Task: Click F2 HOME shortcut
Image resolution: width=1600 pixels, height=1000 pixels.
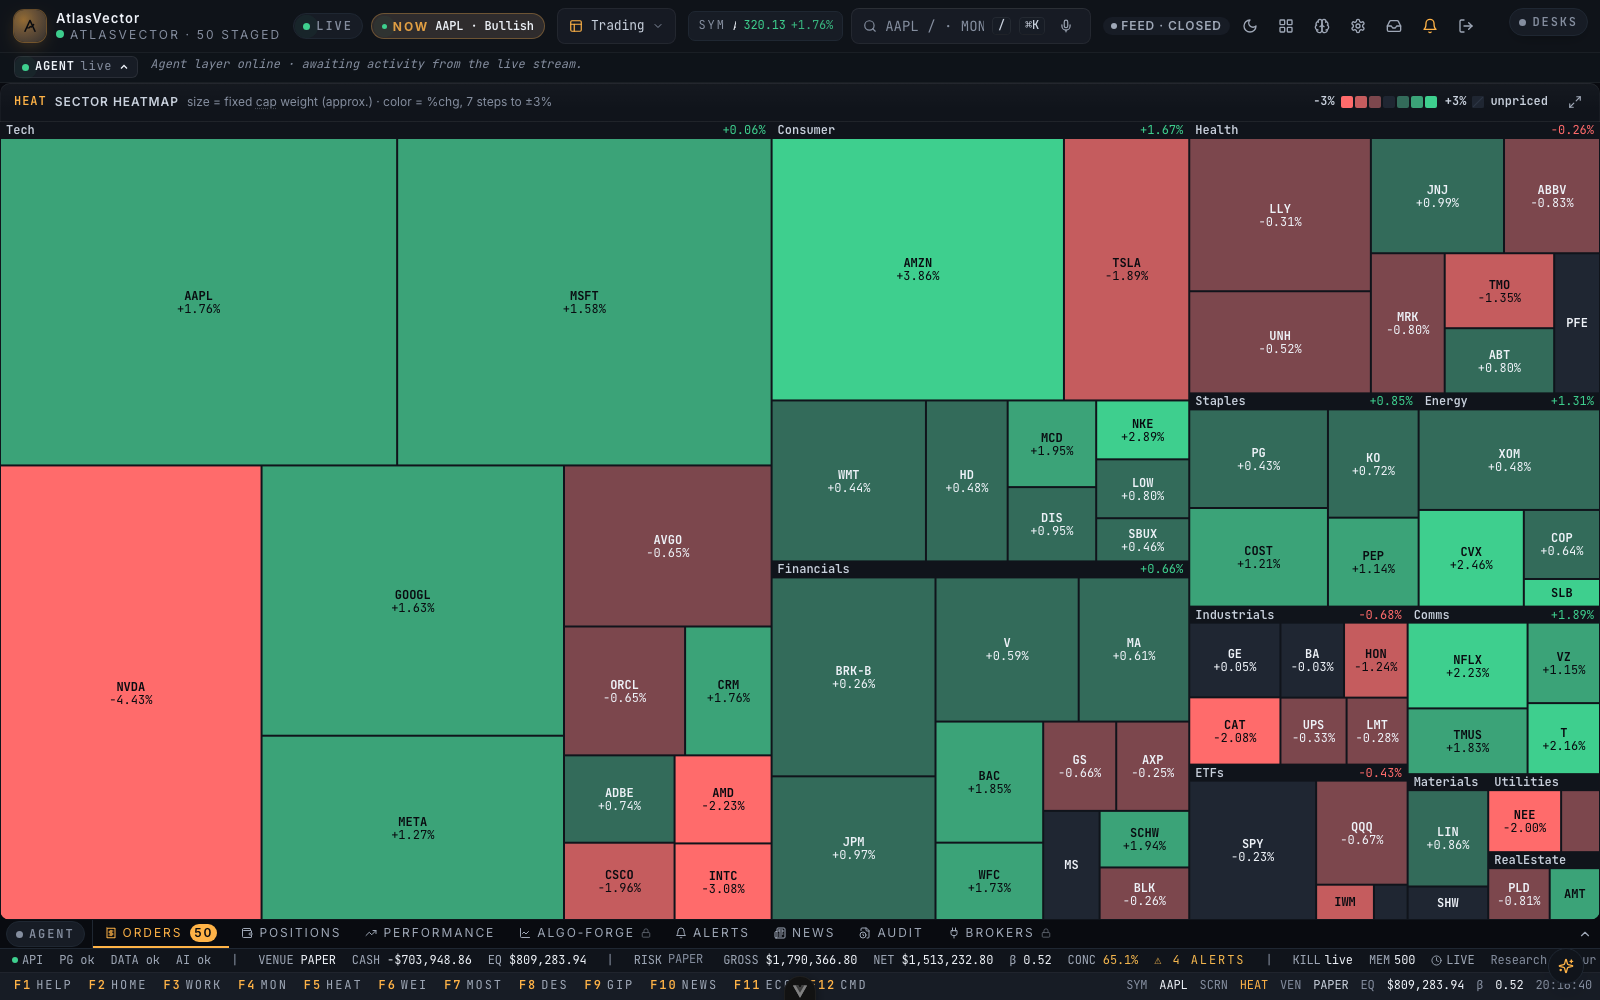Action: point(118,985)
